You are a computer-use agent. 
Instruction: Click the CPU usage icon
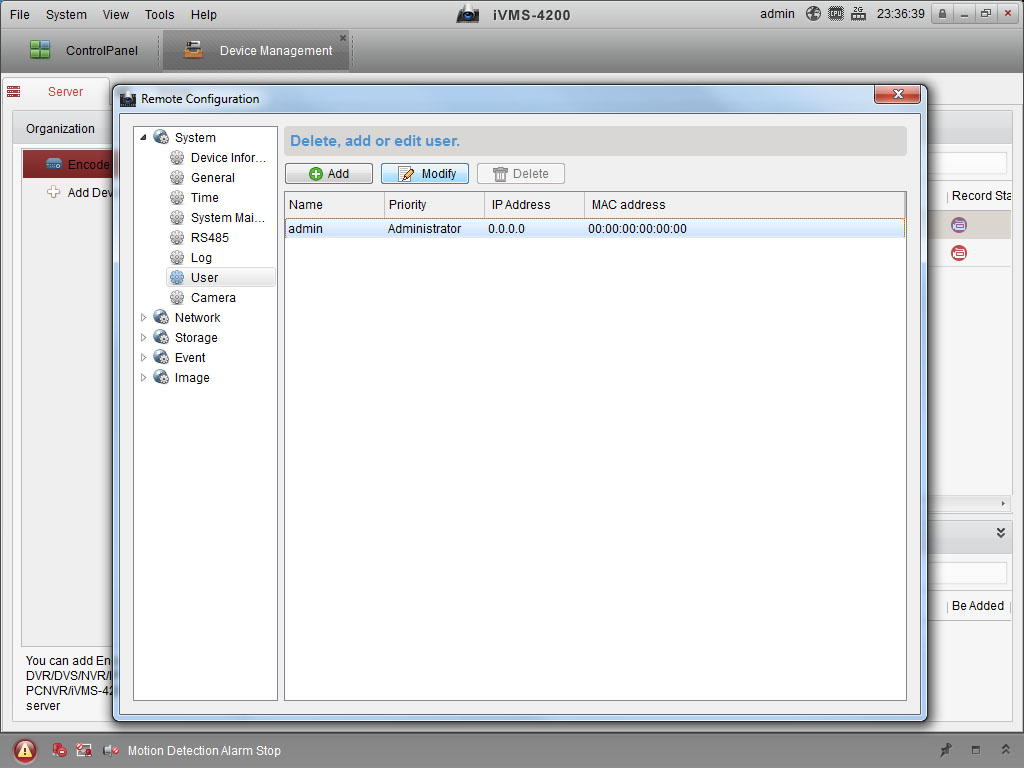[835, 14]
